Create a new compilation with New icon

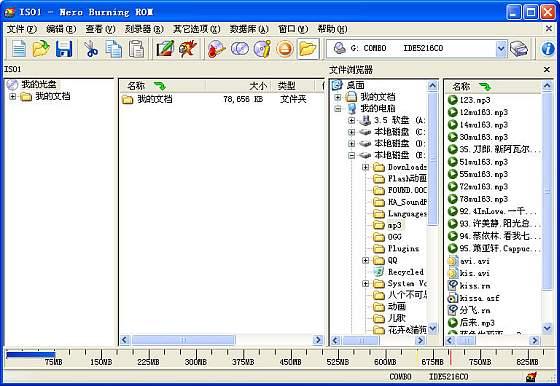(19, 49)
